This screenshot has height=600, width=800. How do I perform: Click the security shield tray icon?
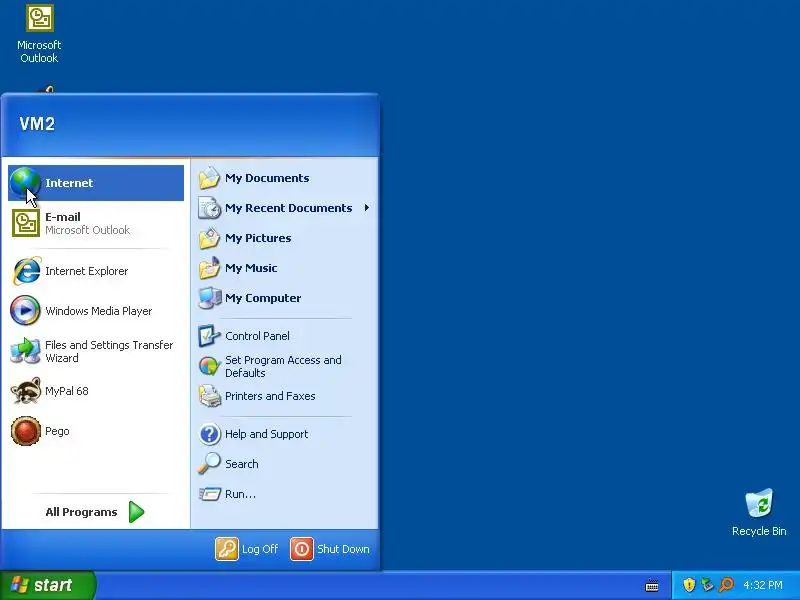[689, 585]
